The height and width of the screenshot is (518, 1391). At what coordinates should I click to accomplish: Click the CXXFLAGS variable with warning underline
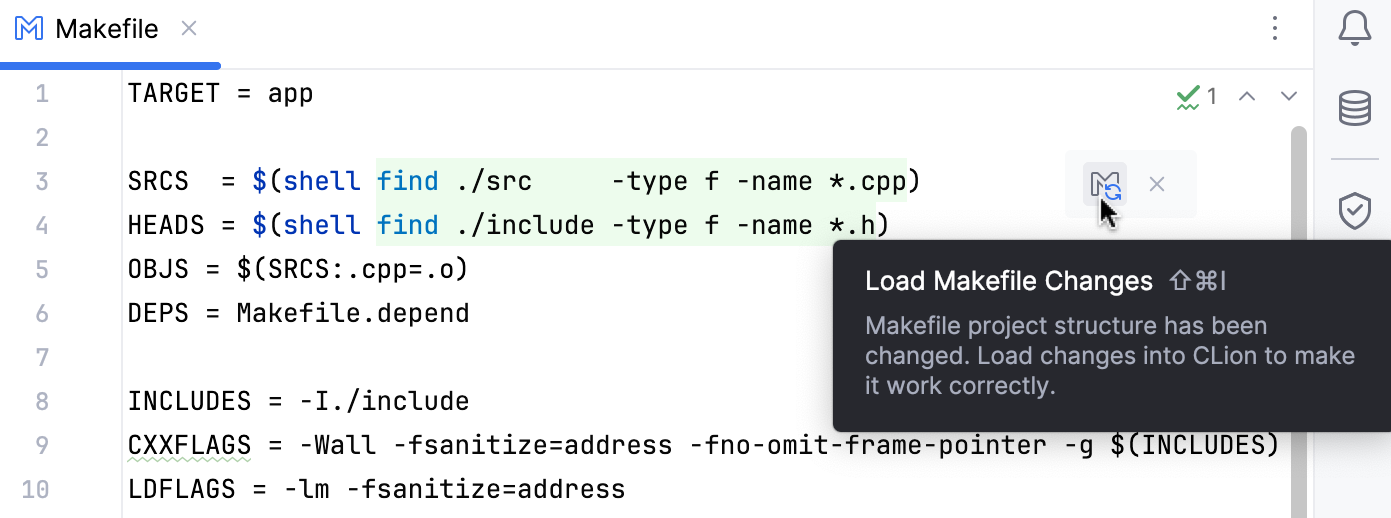coord(189,445)
